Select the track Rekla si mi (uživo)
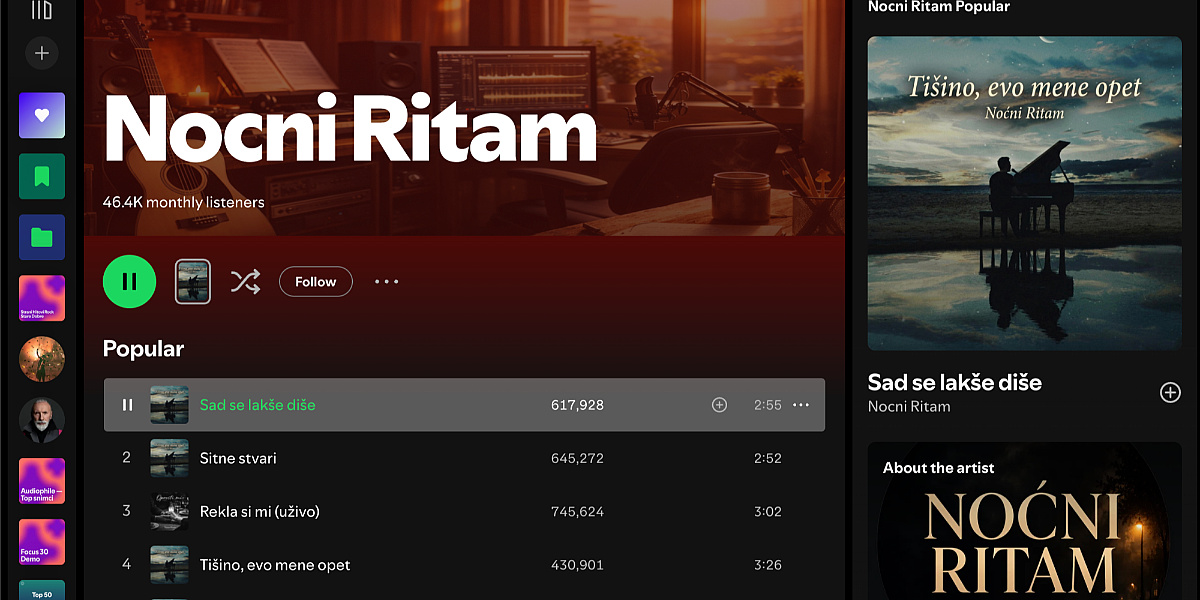The width and height of the screenshot is (1200, 600). (464, 511)
